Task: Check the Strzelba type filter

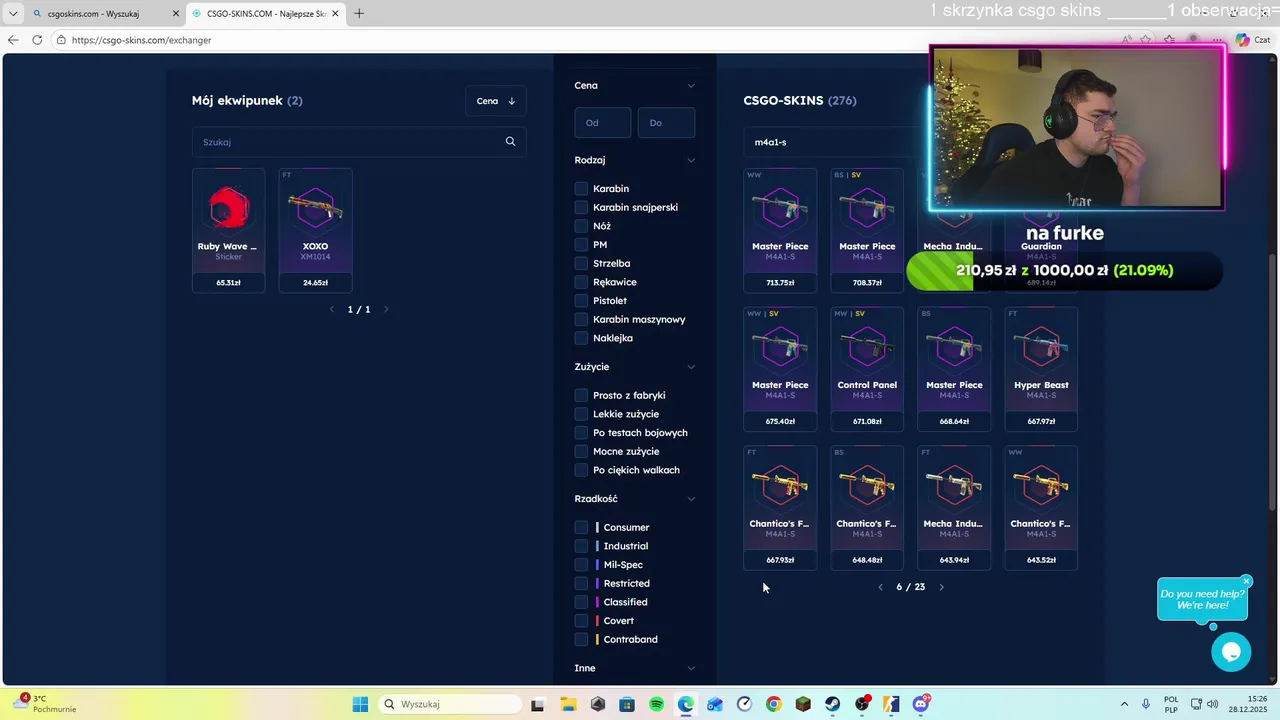Action: click(x=581, y=263)
